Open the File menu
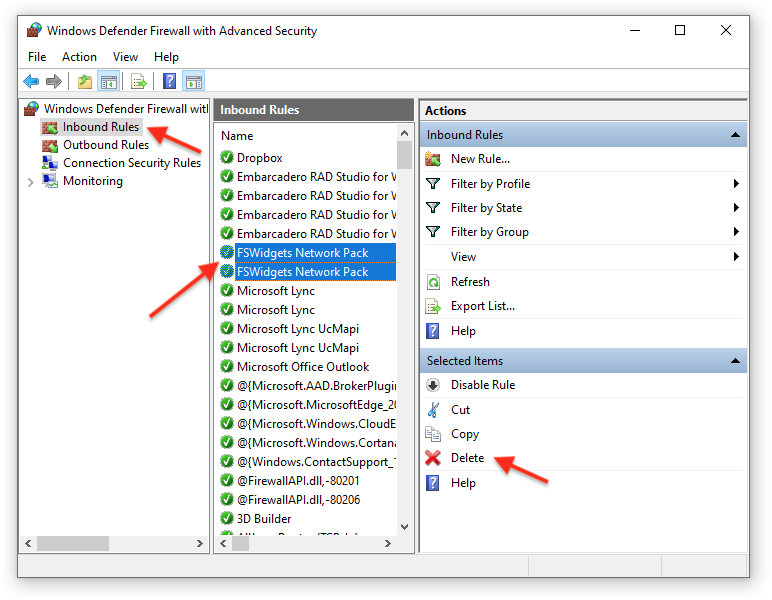Viewport: 772px width, 600px height. pos(37,57)
